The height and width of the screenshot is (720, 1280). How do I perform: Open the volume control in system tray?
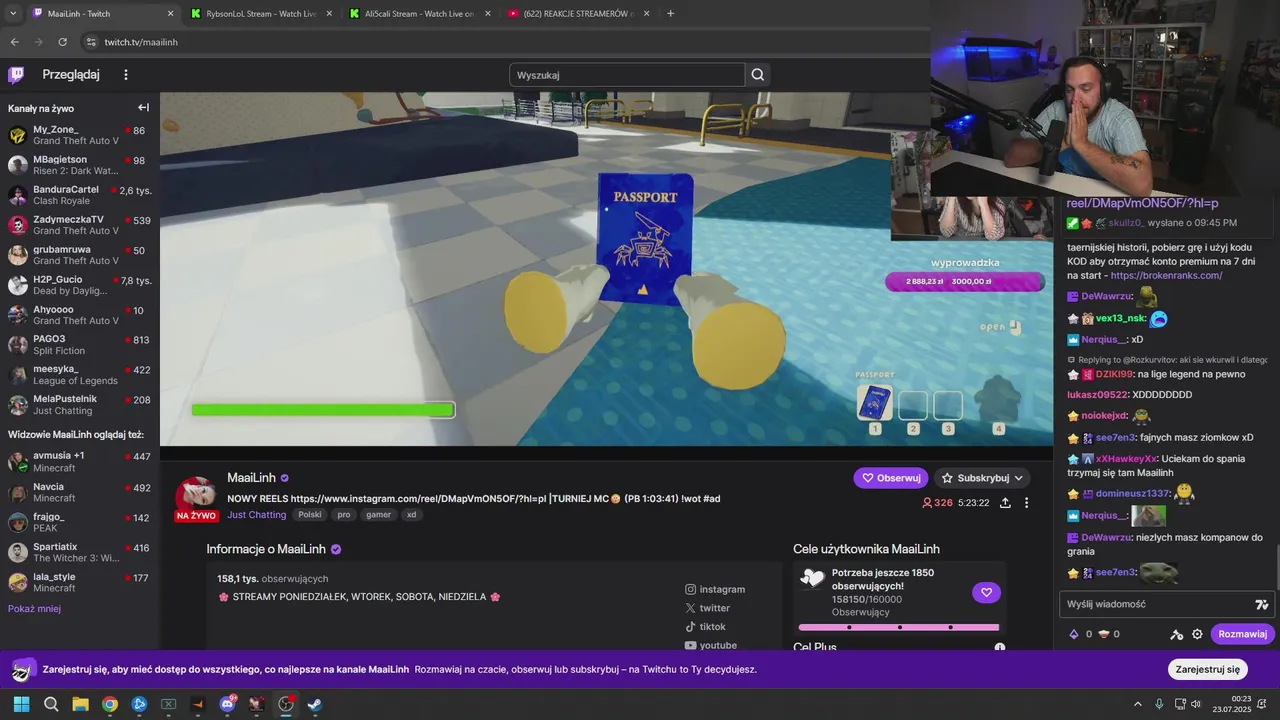tap(1197, 704)
